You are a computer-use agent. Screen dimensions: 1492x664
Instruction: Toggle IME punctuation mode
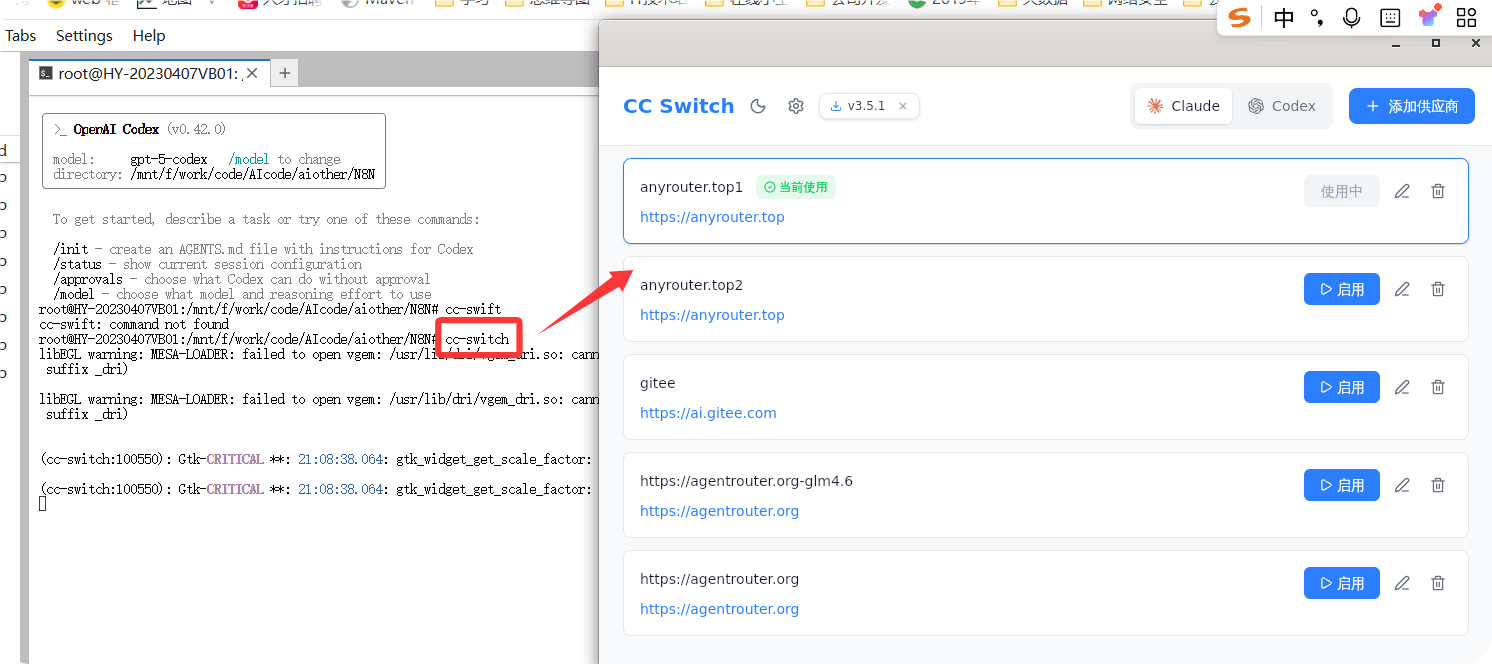click(1318, 17)
